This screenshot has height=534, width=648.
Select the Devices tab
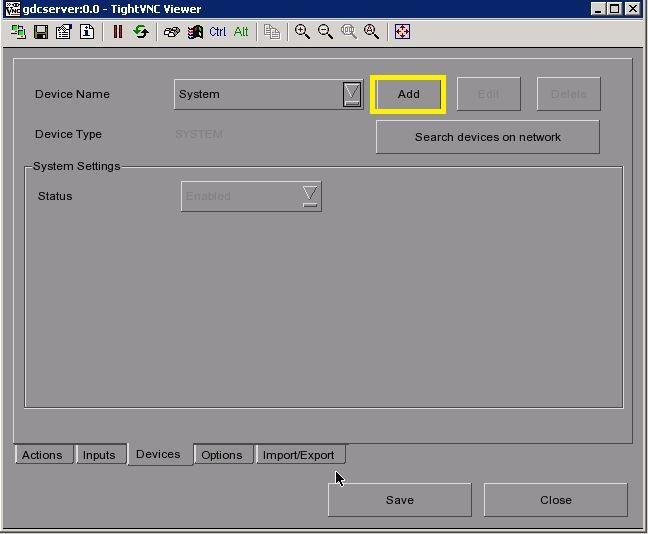pyautogui.click(x=160, y=454)
